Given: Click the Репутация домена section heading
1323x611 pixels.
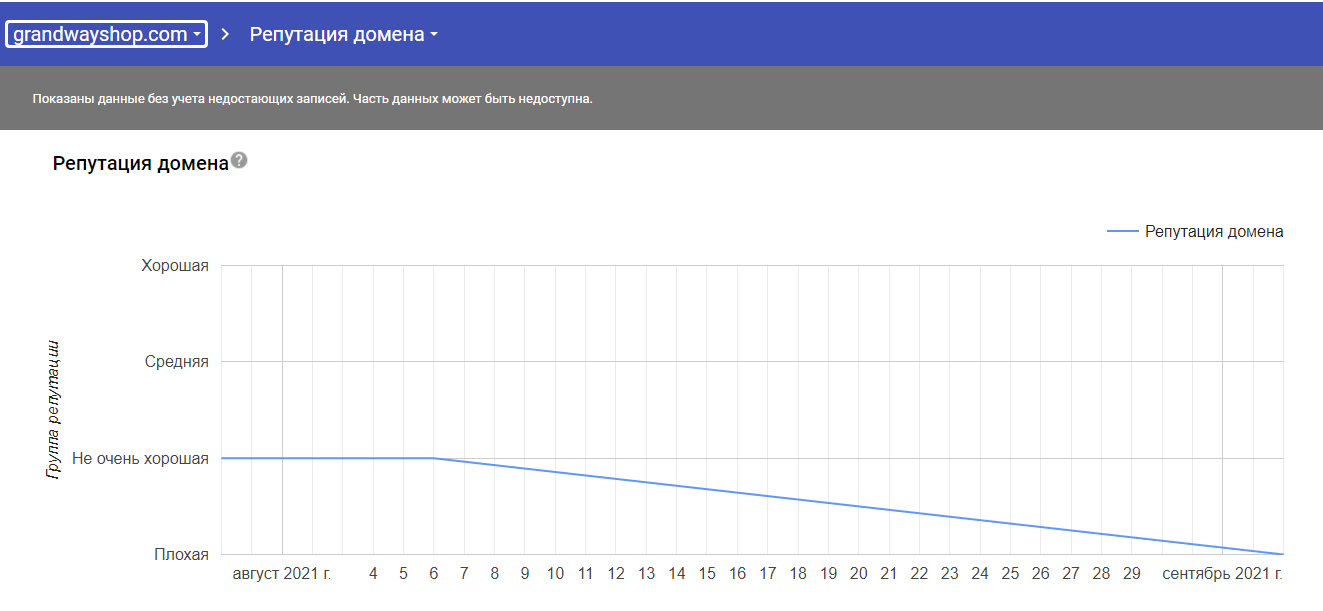Looking at the screenshot, I should tap(141, 163).
